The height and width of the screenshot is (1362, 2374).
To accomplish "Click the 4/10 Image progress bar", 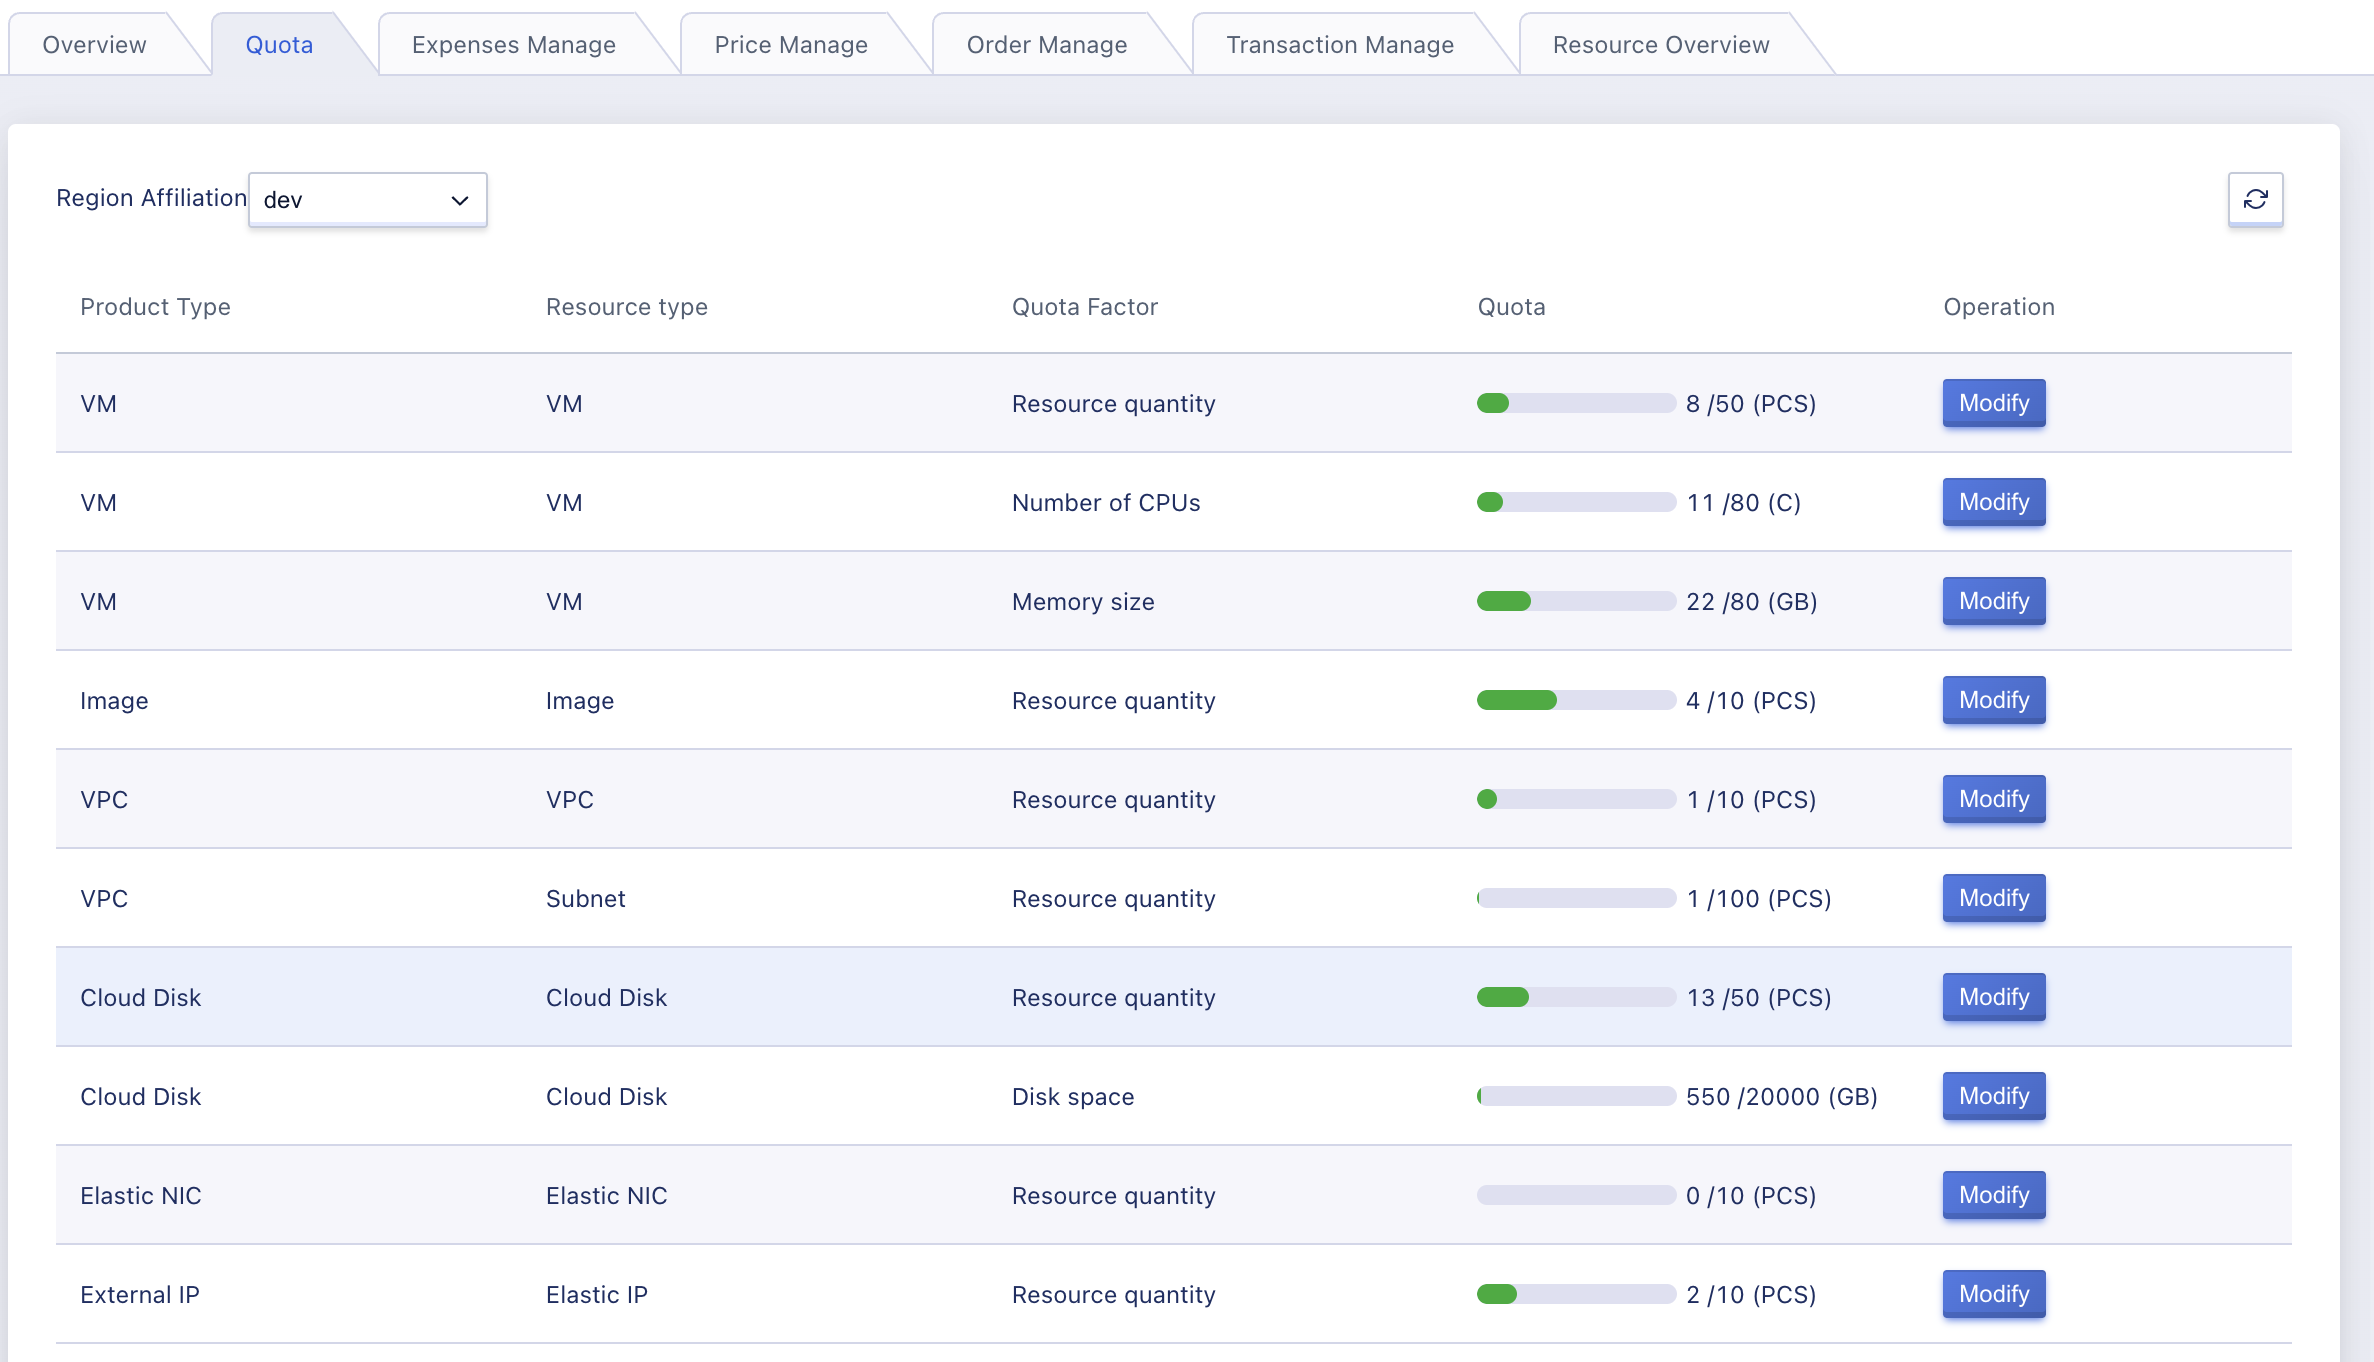I will (1576, 700).
